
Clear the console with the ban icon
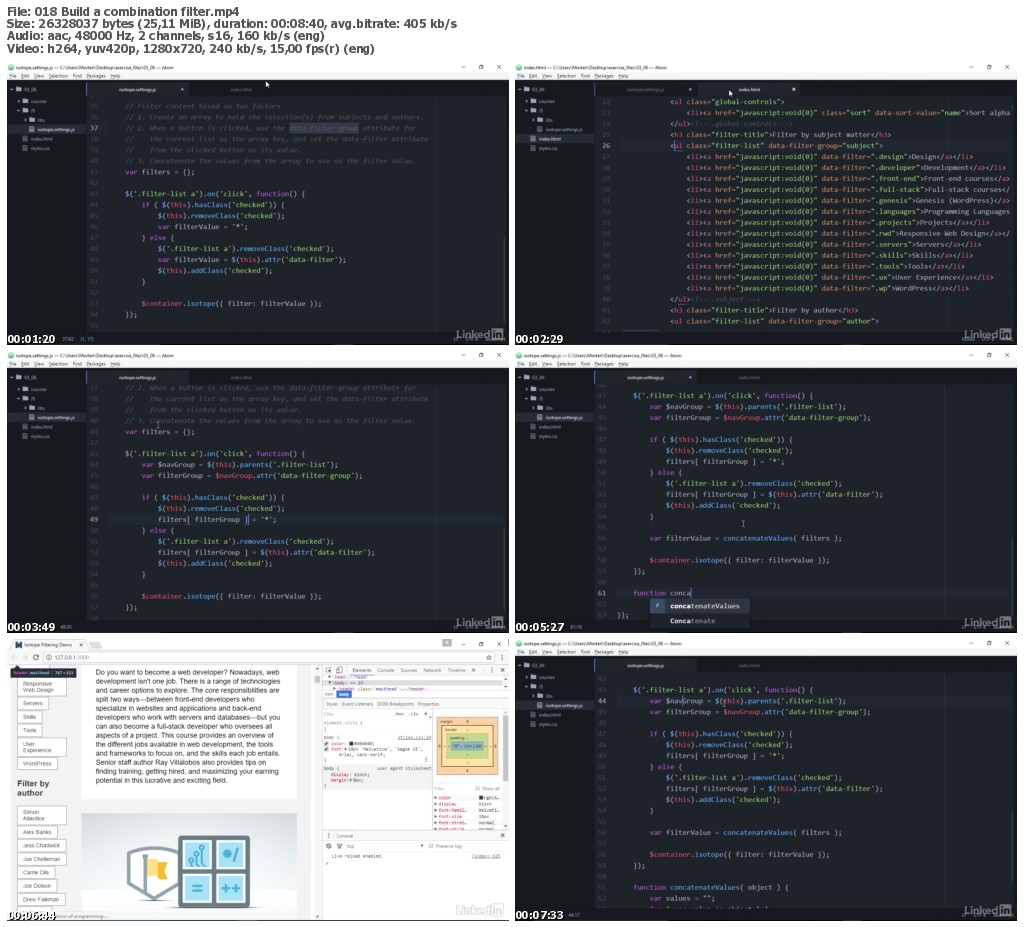pyautogui.click(x=329, y=846)
